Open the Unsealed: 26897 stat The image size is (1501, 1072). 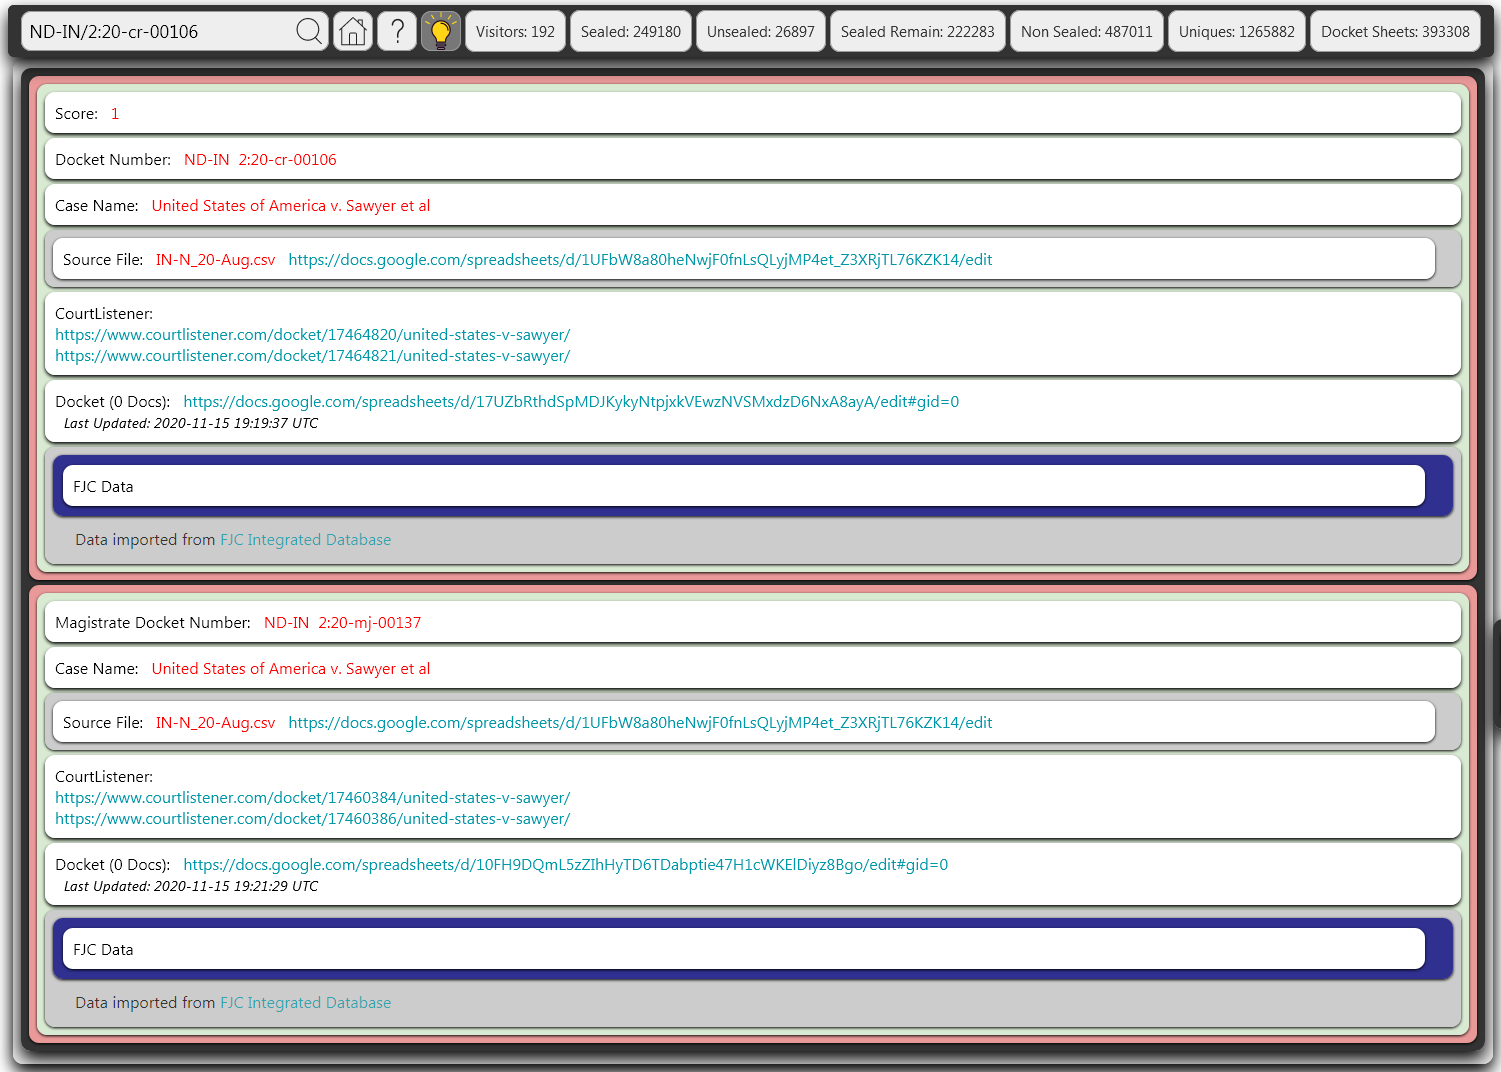761,31
